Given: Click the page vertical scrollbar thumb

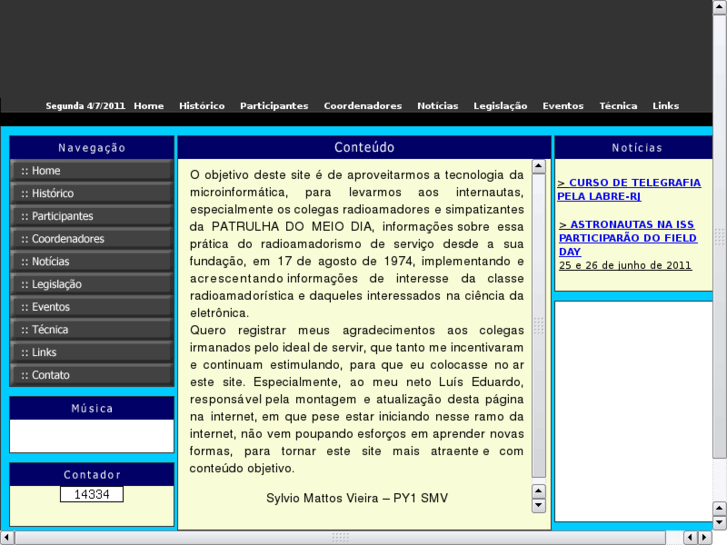Looking at the screenshot, I should pos(719,237).
